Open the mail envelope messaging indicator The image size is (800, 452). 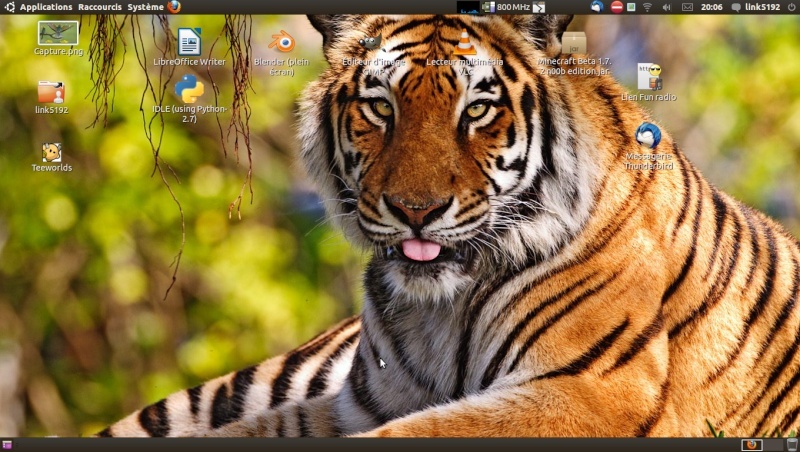tap(687, 7)
